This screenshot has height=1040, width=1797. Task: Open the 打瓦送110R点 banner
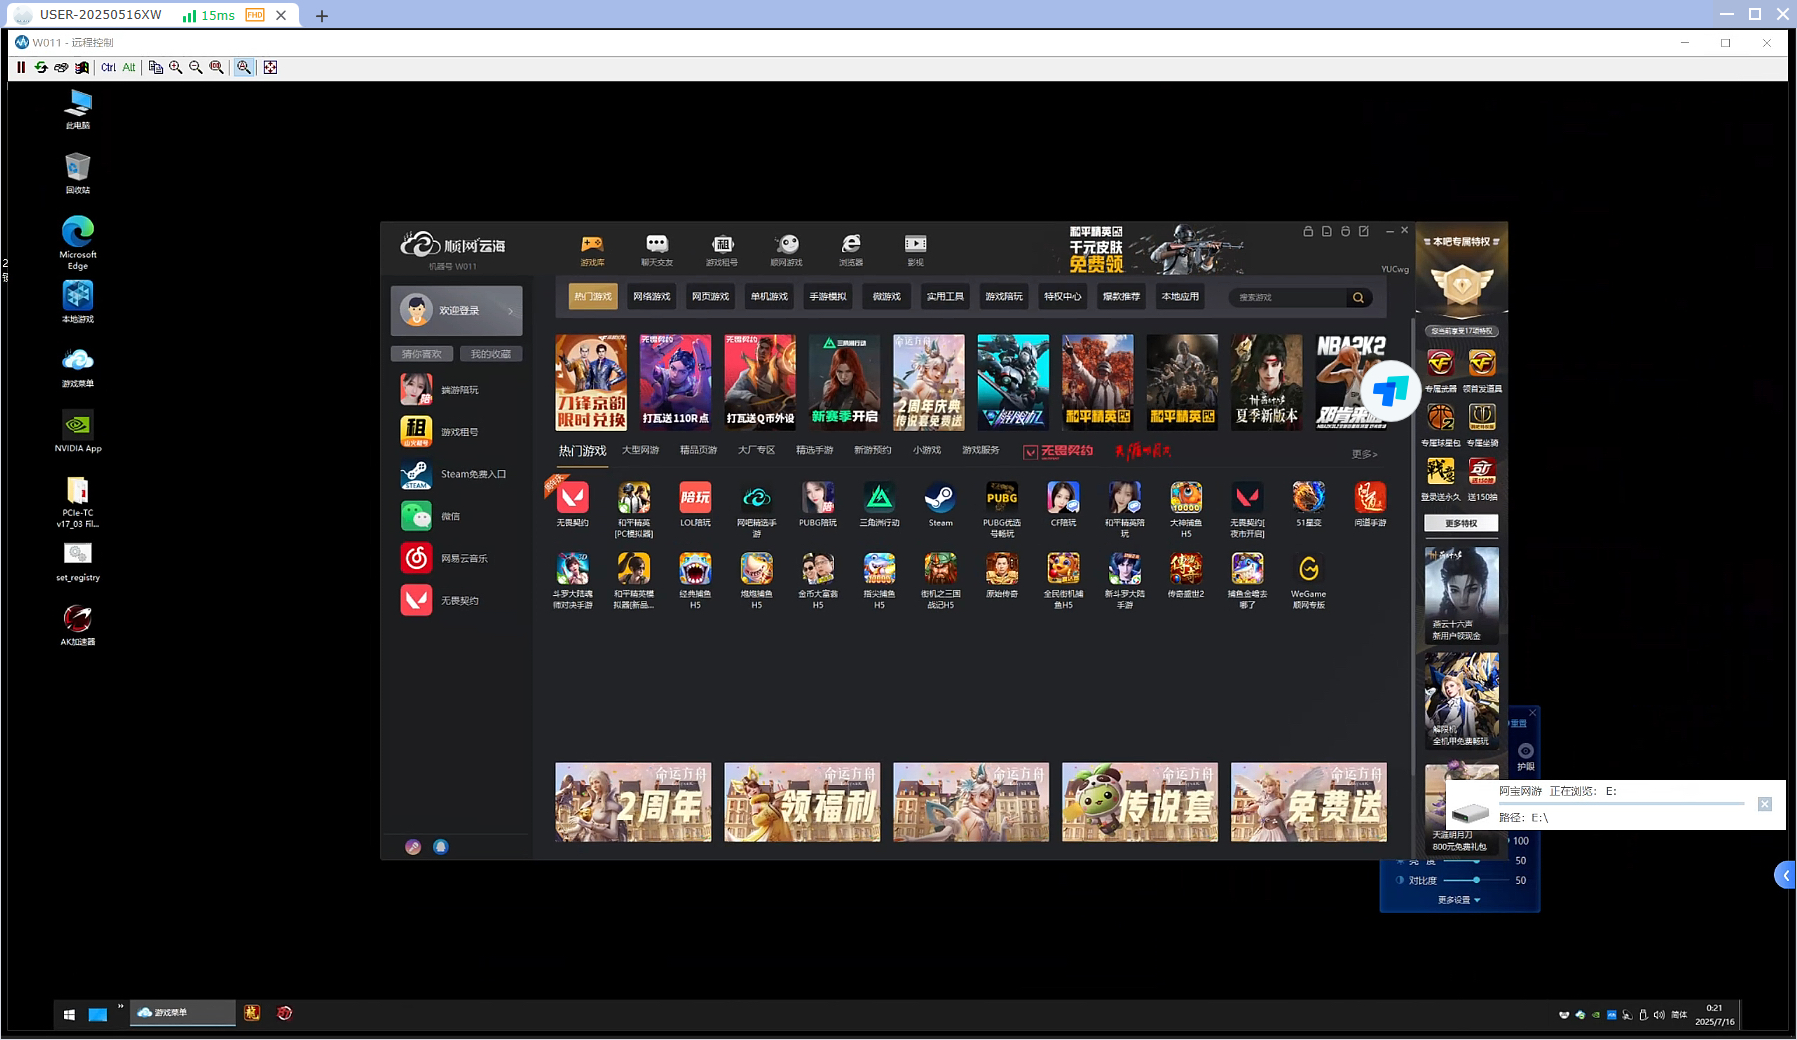pos(675,382)
